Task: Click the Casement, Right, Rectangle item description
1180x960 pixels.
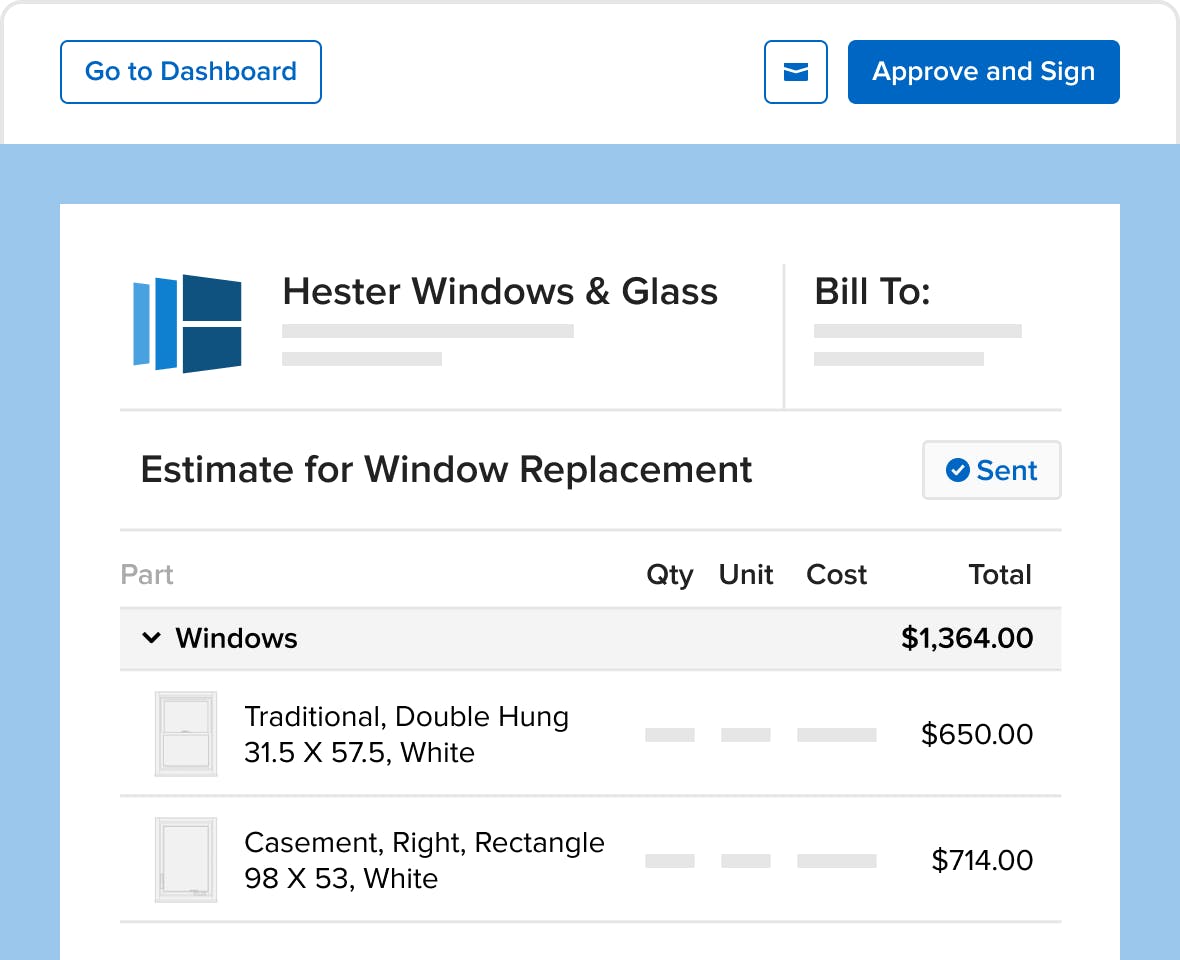Action: tap(424, 860)
